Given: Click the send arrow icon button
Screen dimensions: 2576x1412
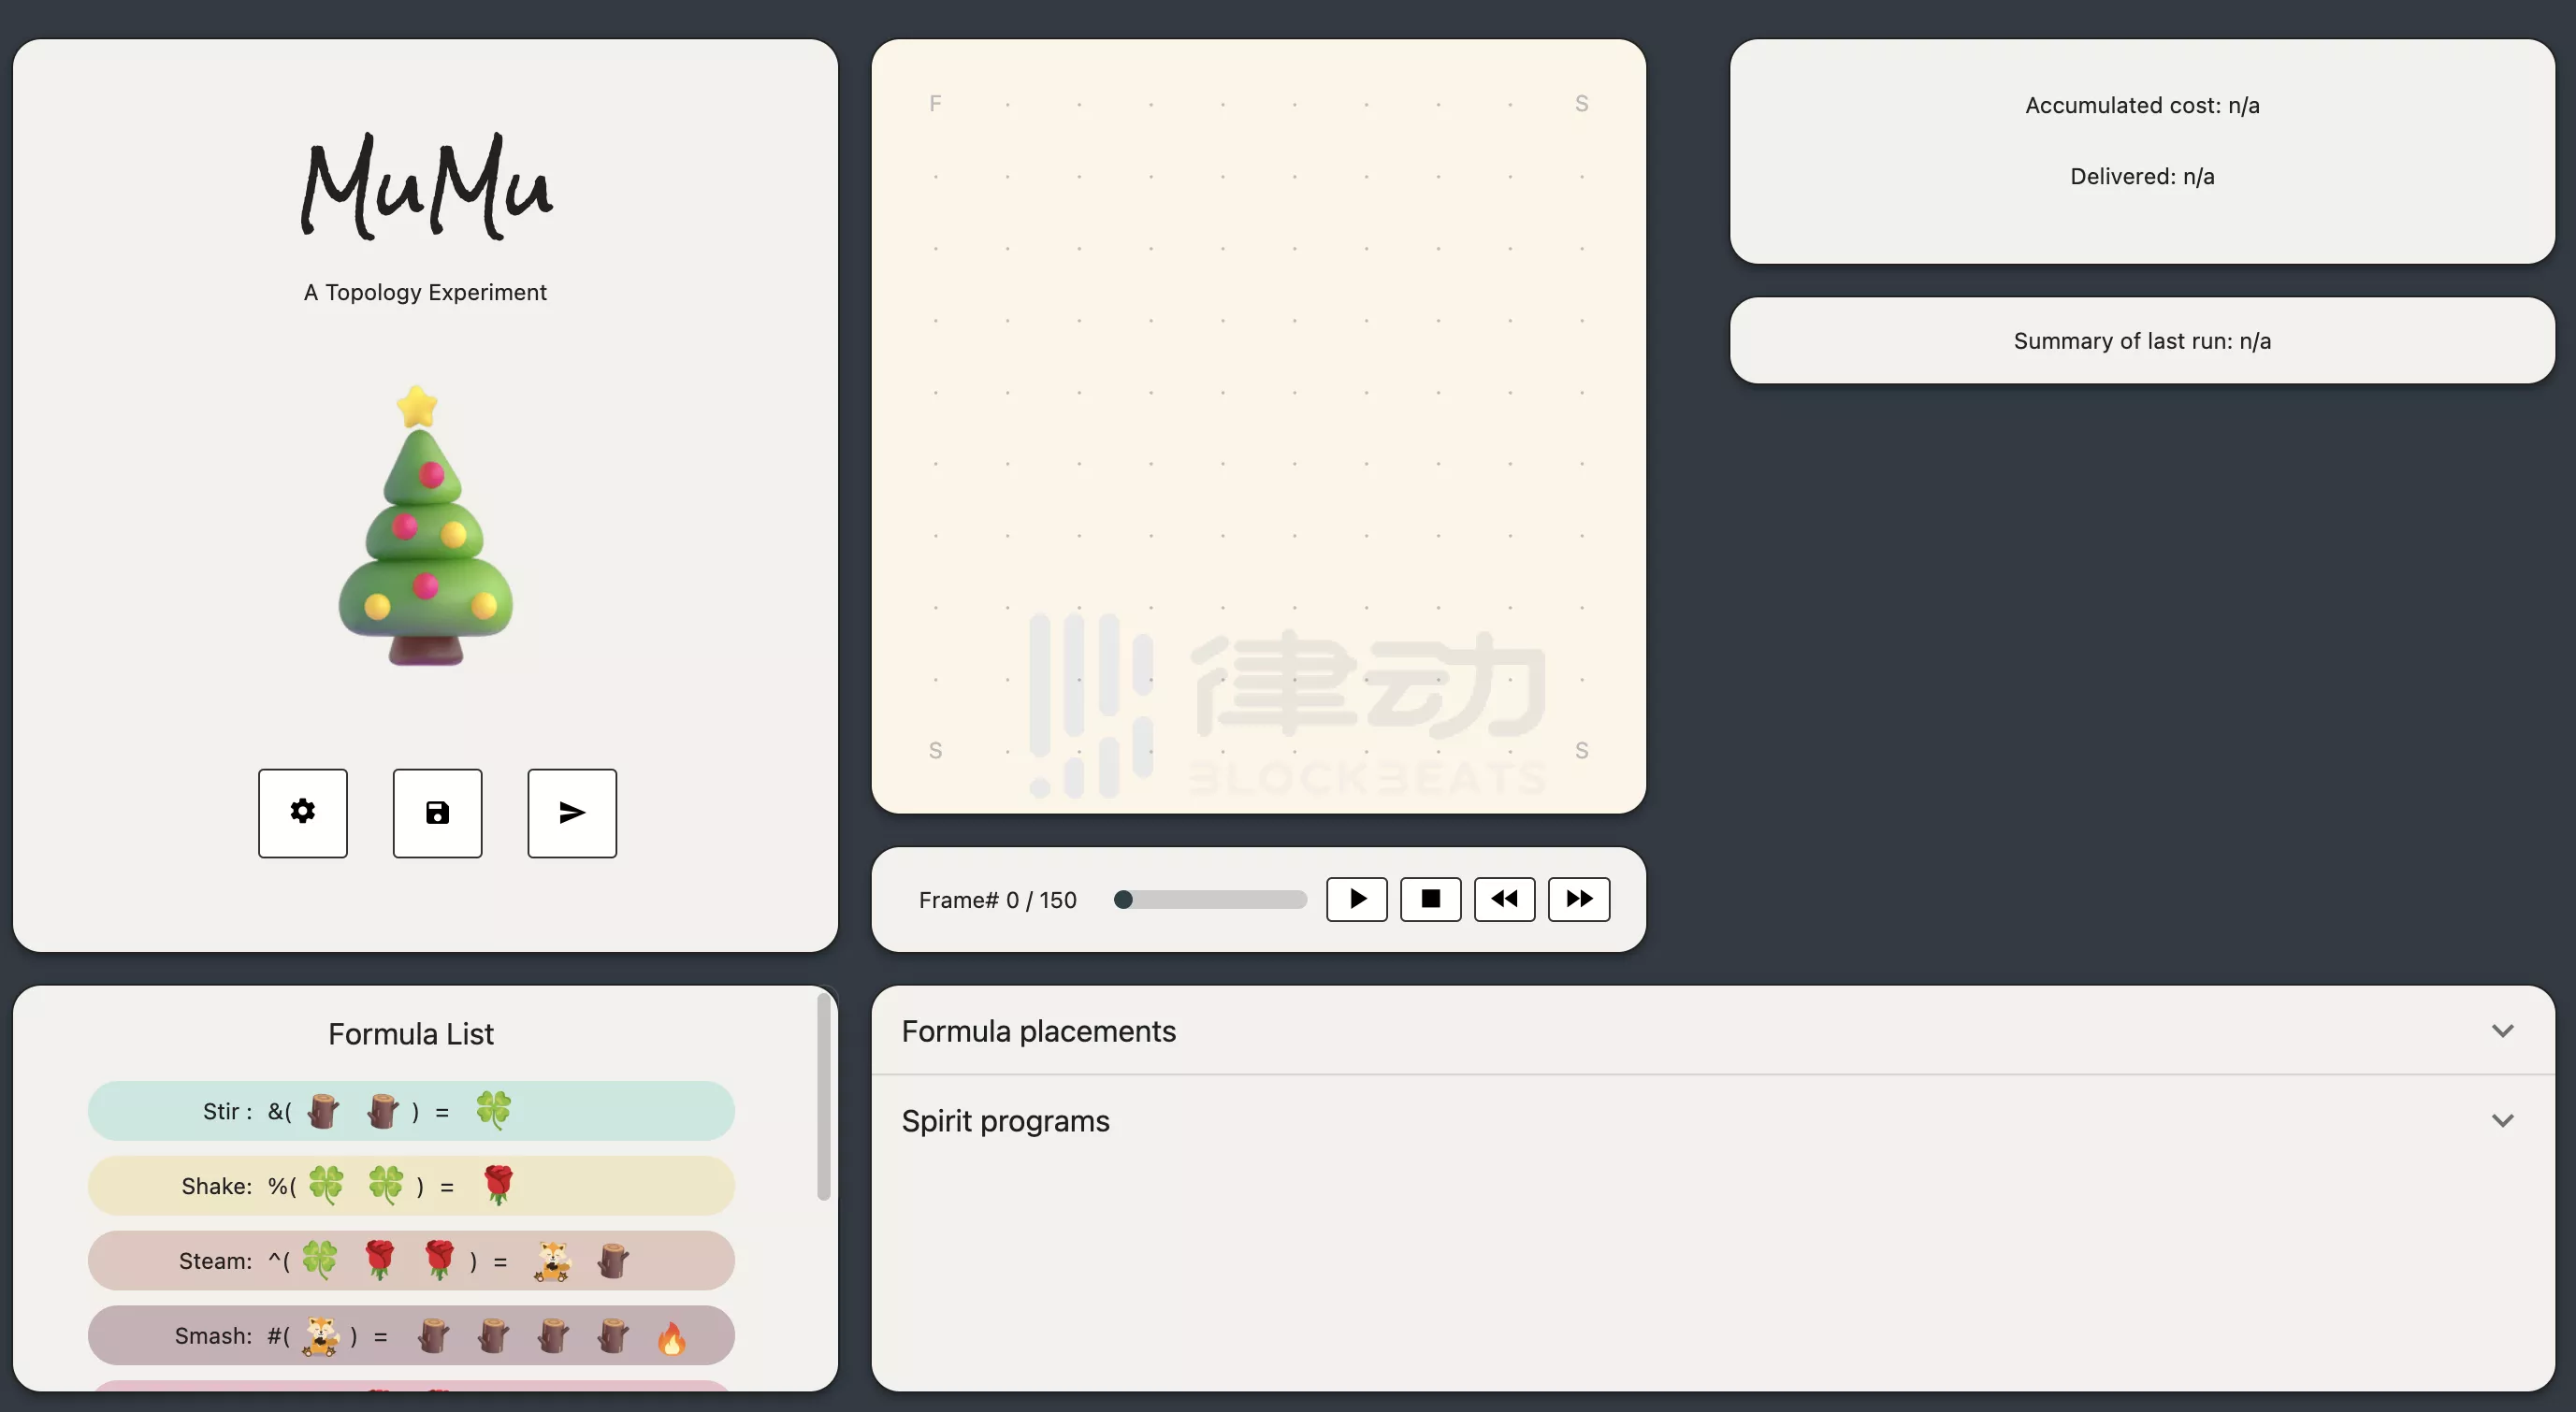Looking at the screenshot, I should [571, 812].
